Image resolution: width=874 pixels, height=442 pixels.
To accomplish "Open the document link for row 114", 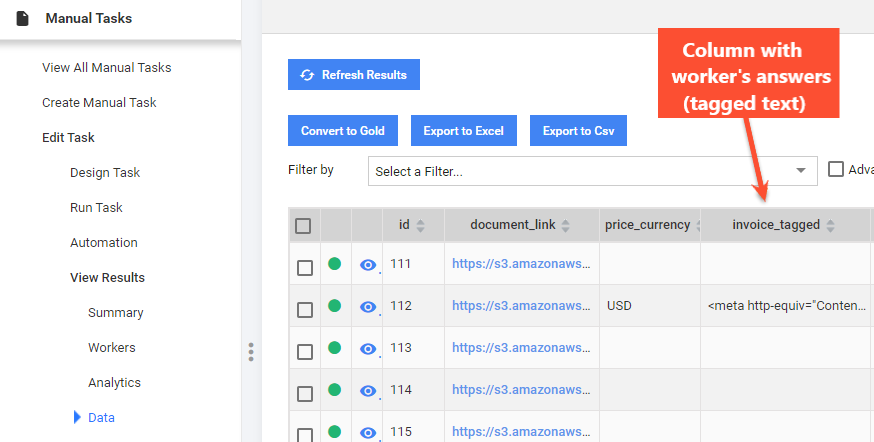I will 521,390.
